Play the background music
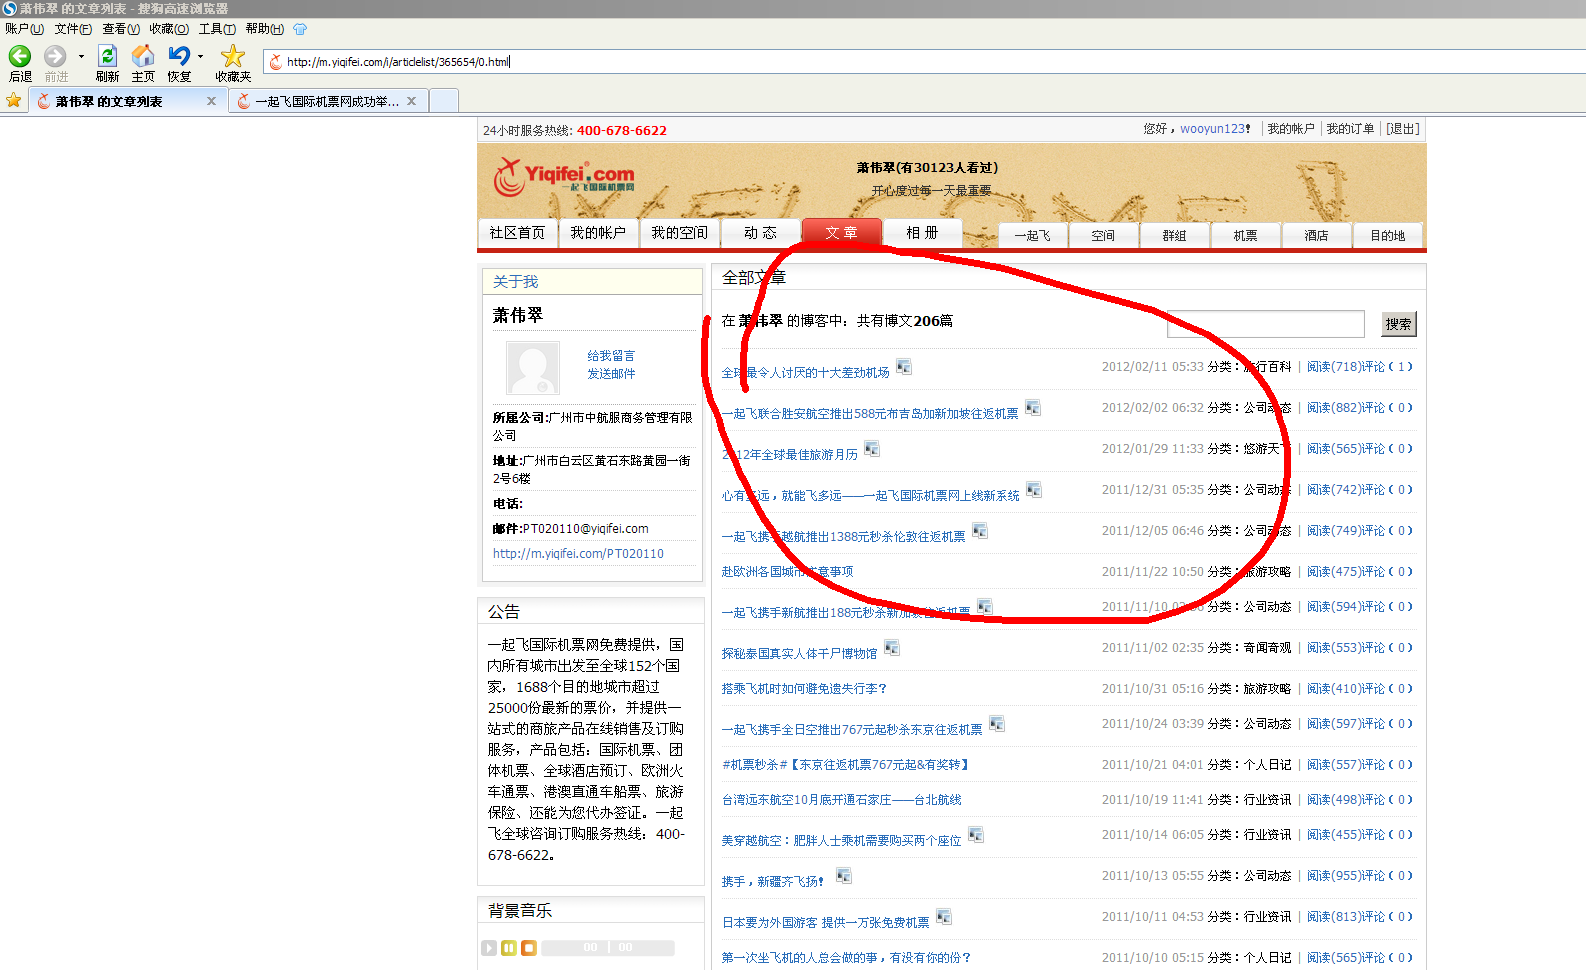1586x970 pixels. [x=489, y=948]
